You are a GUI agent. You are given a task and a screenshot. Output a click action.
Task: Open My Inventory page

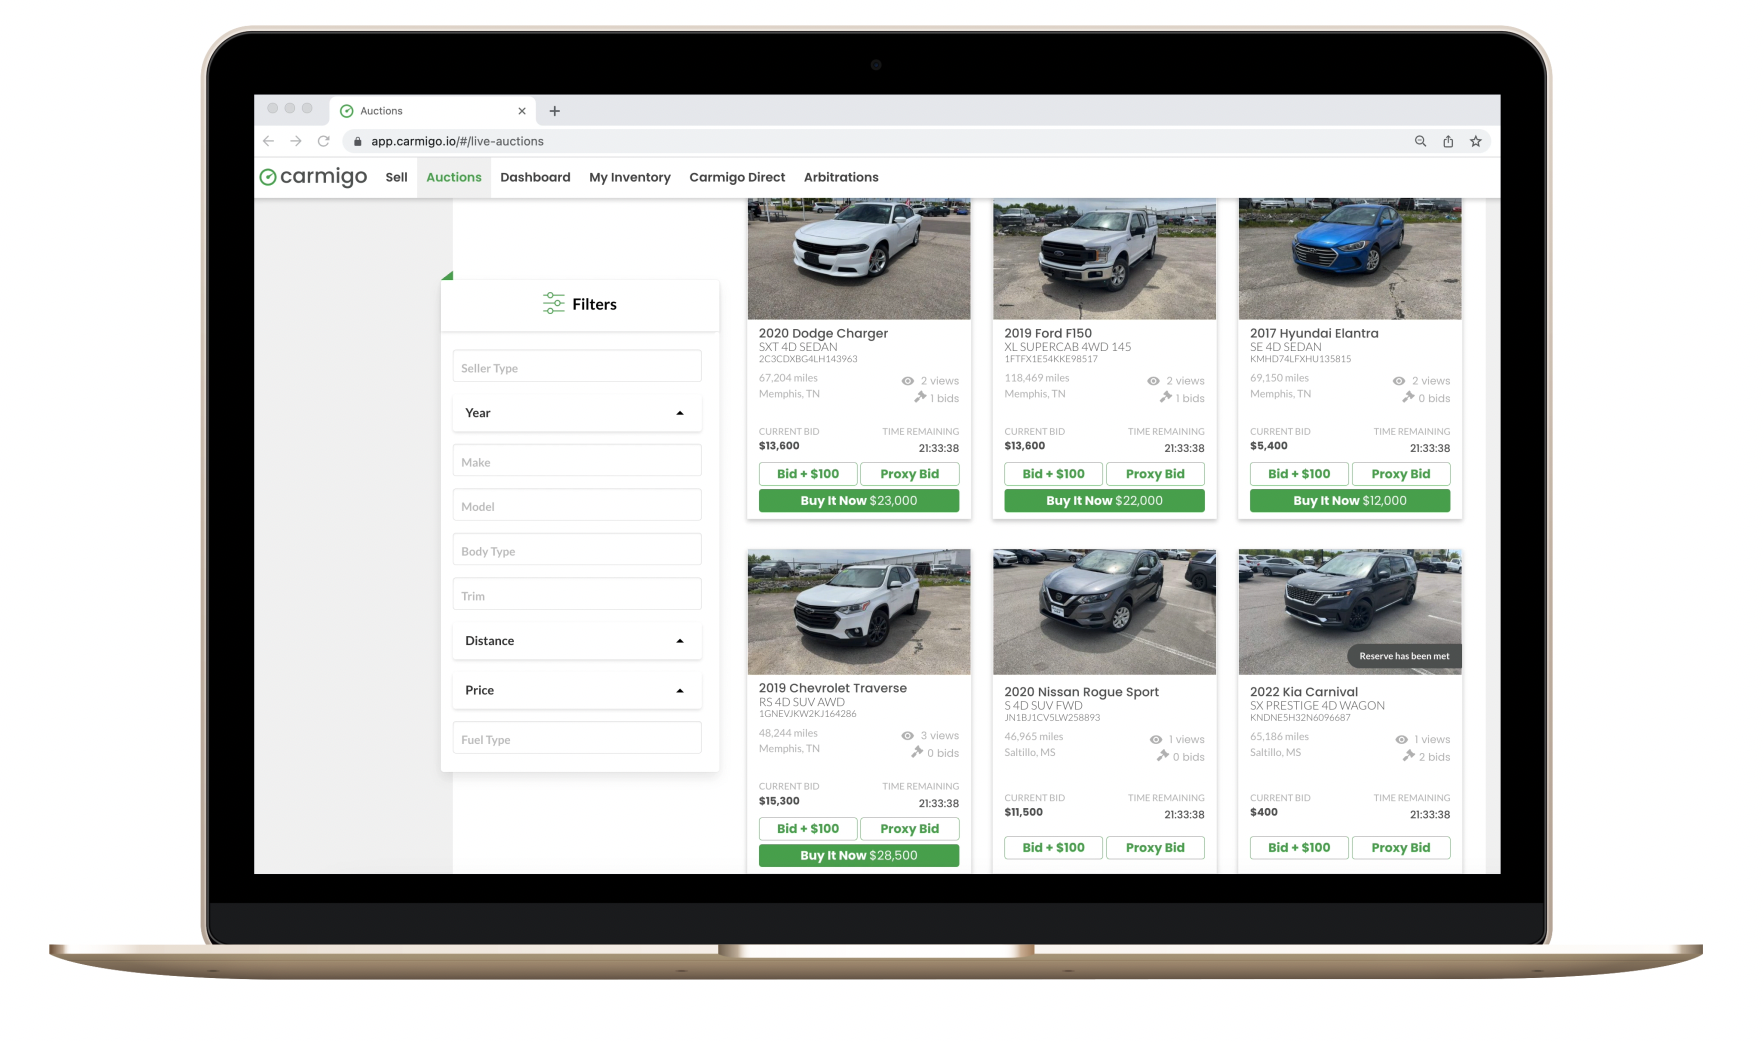coord(630,177)
